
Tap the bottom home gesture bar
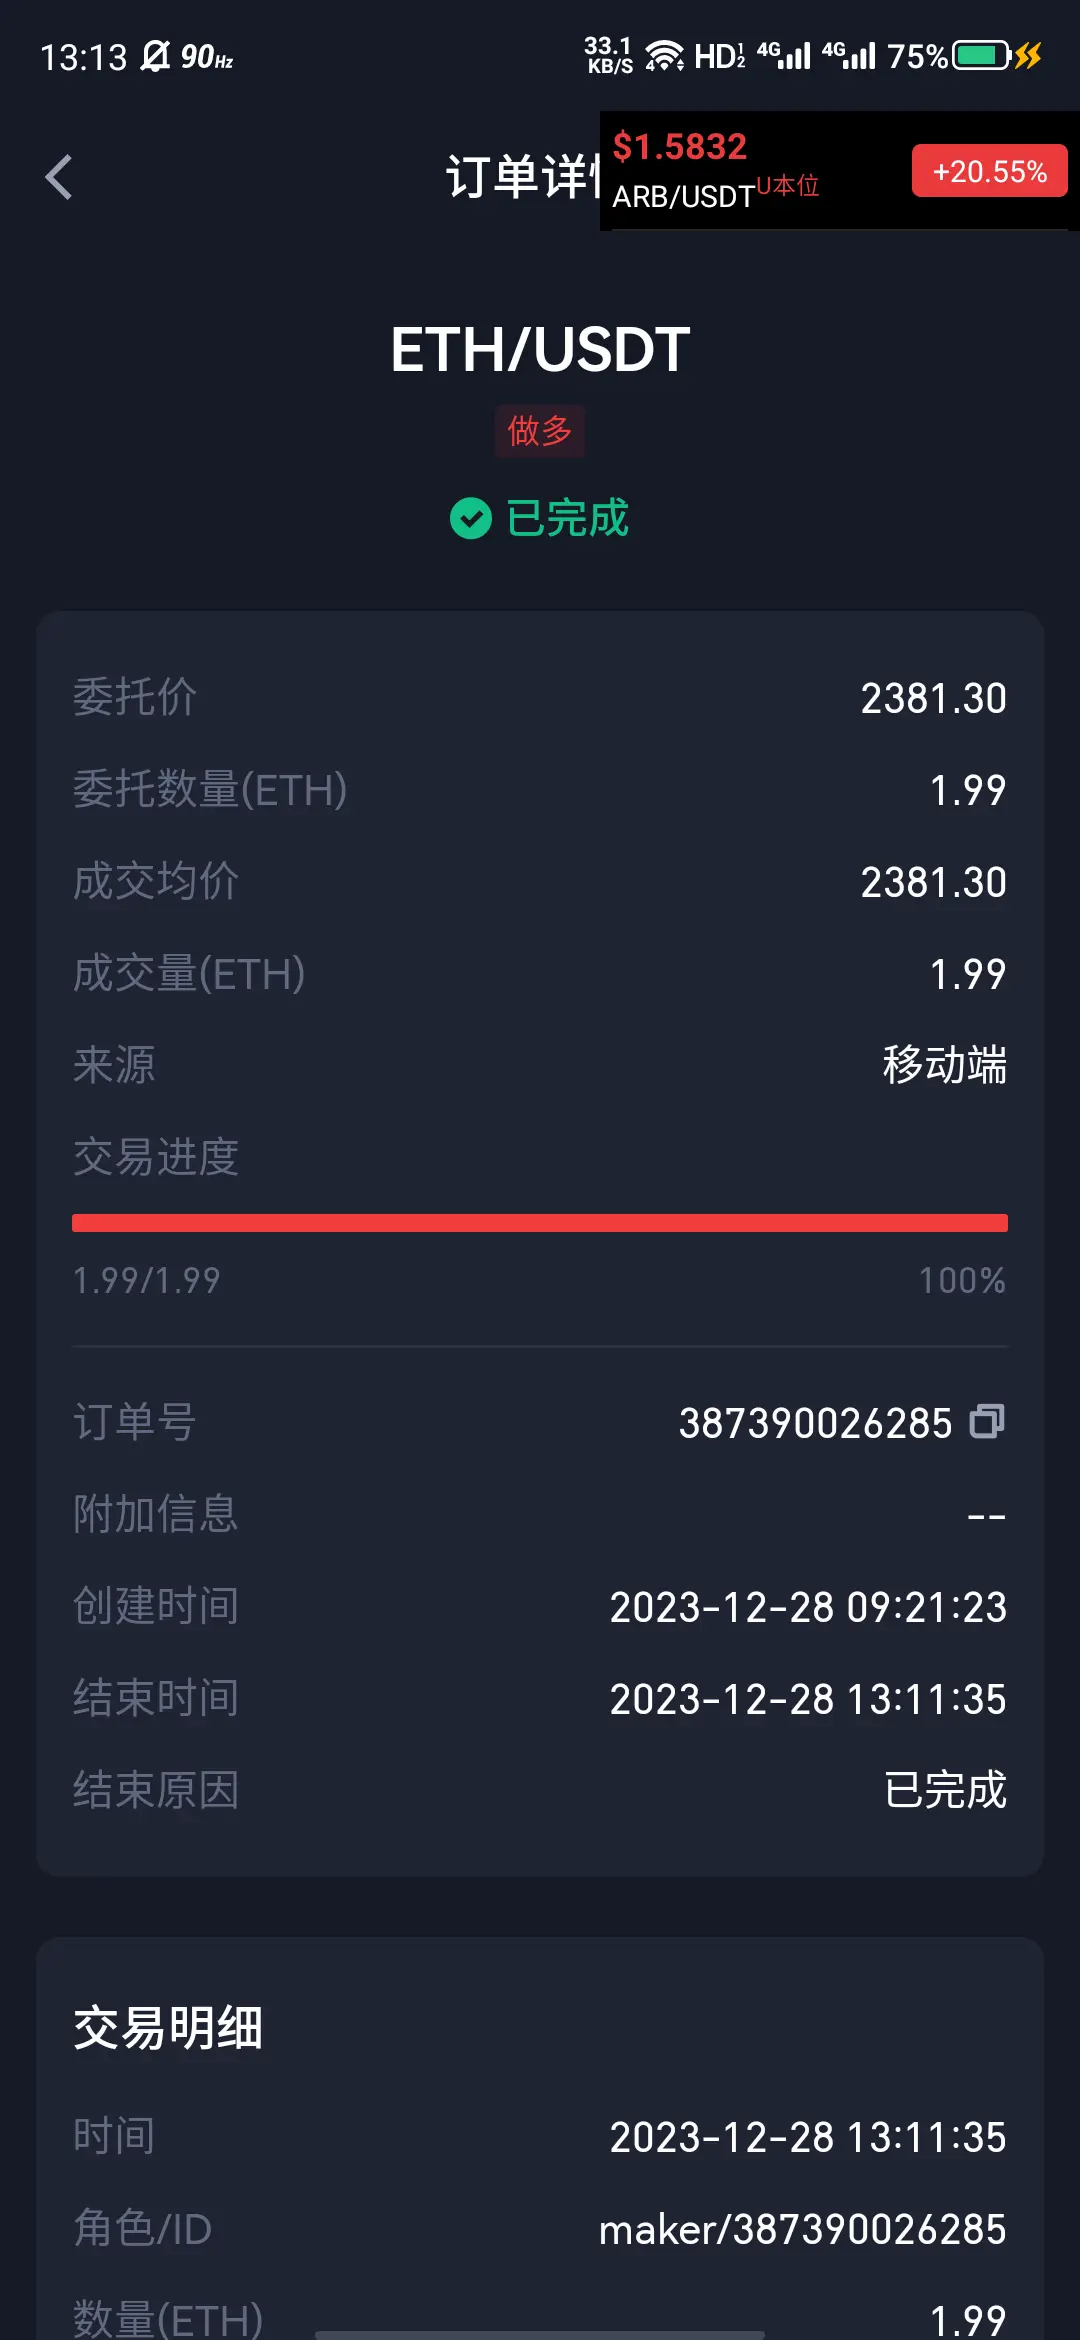[x=540, y=2334]
